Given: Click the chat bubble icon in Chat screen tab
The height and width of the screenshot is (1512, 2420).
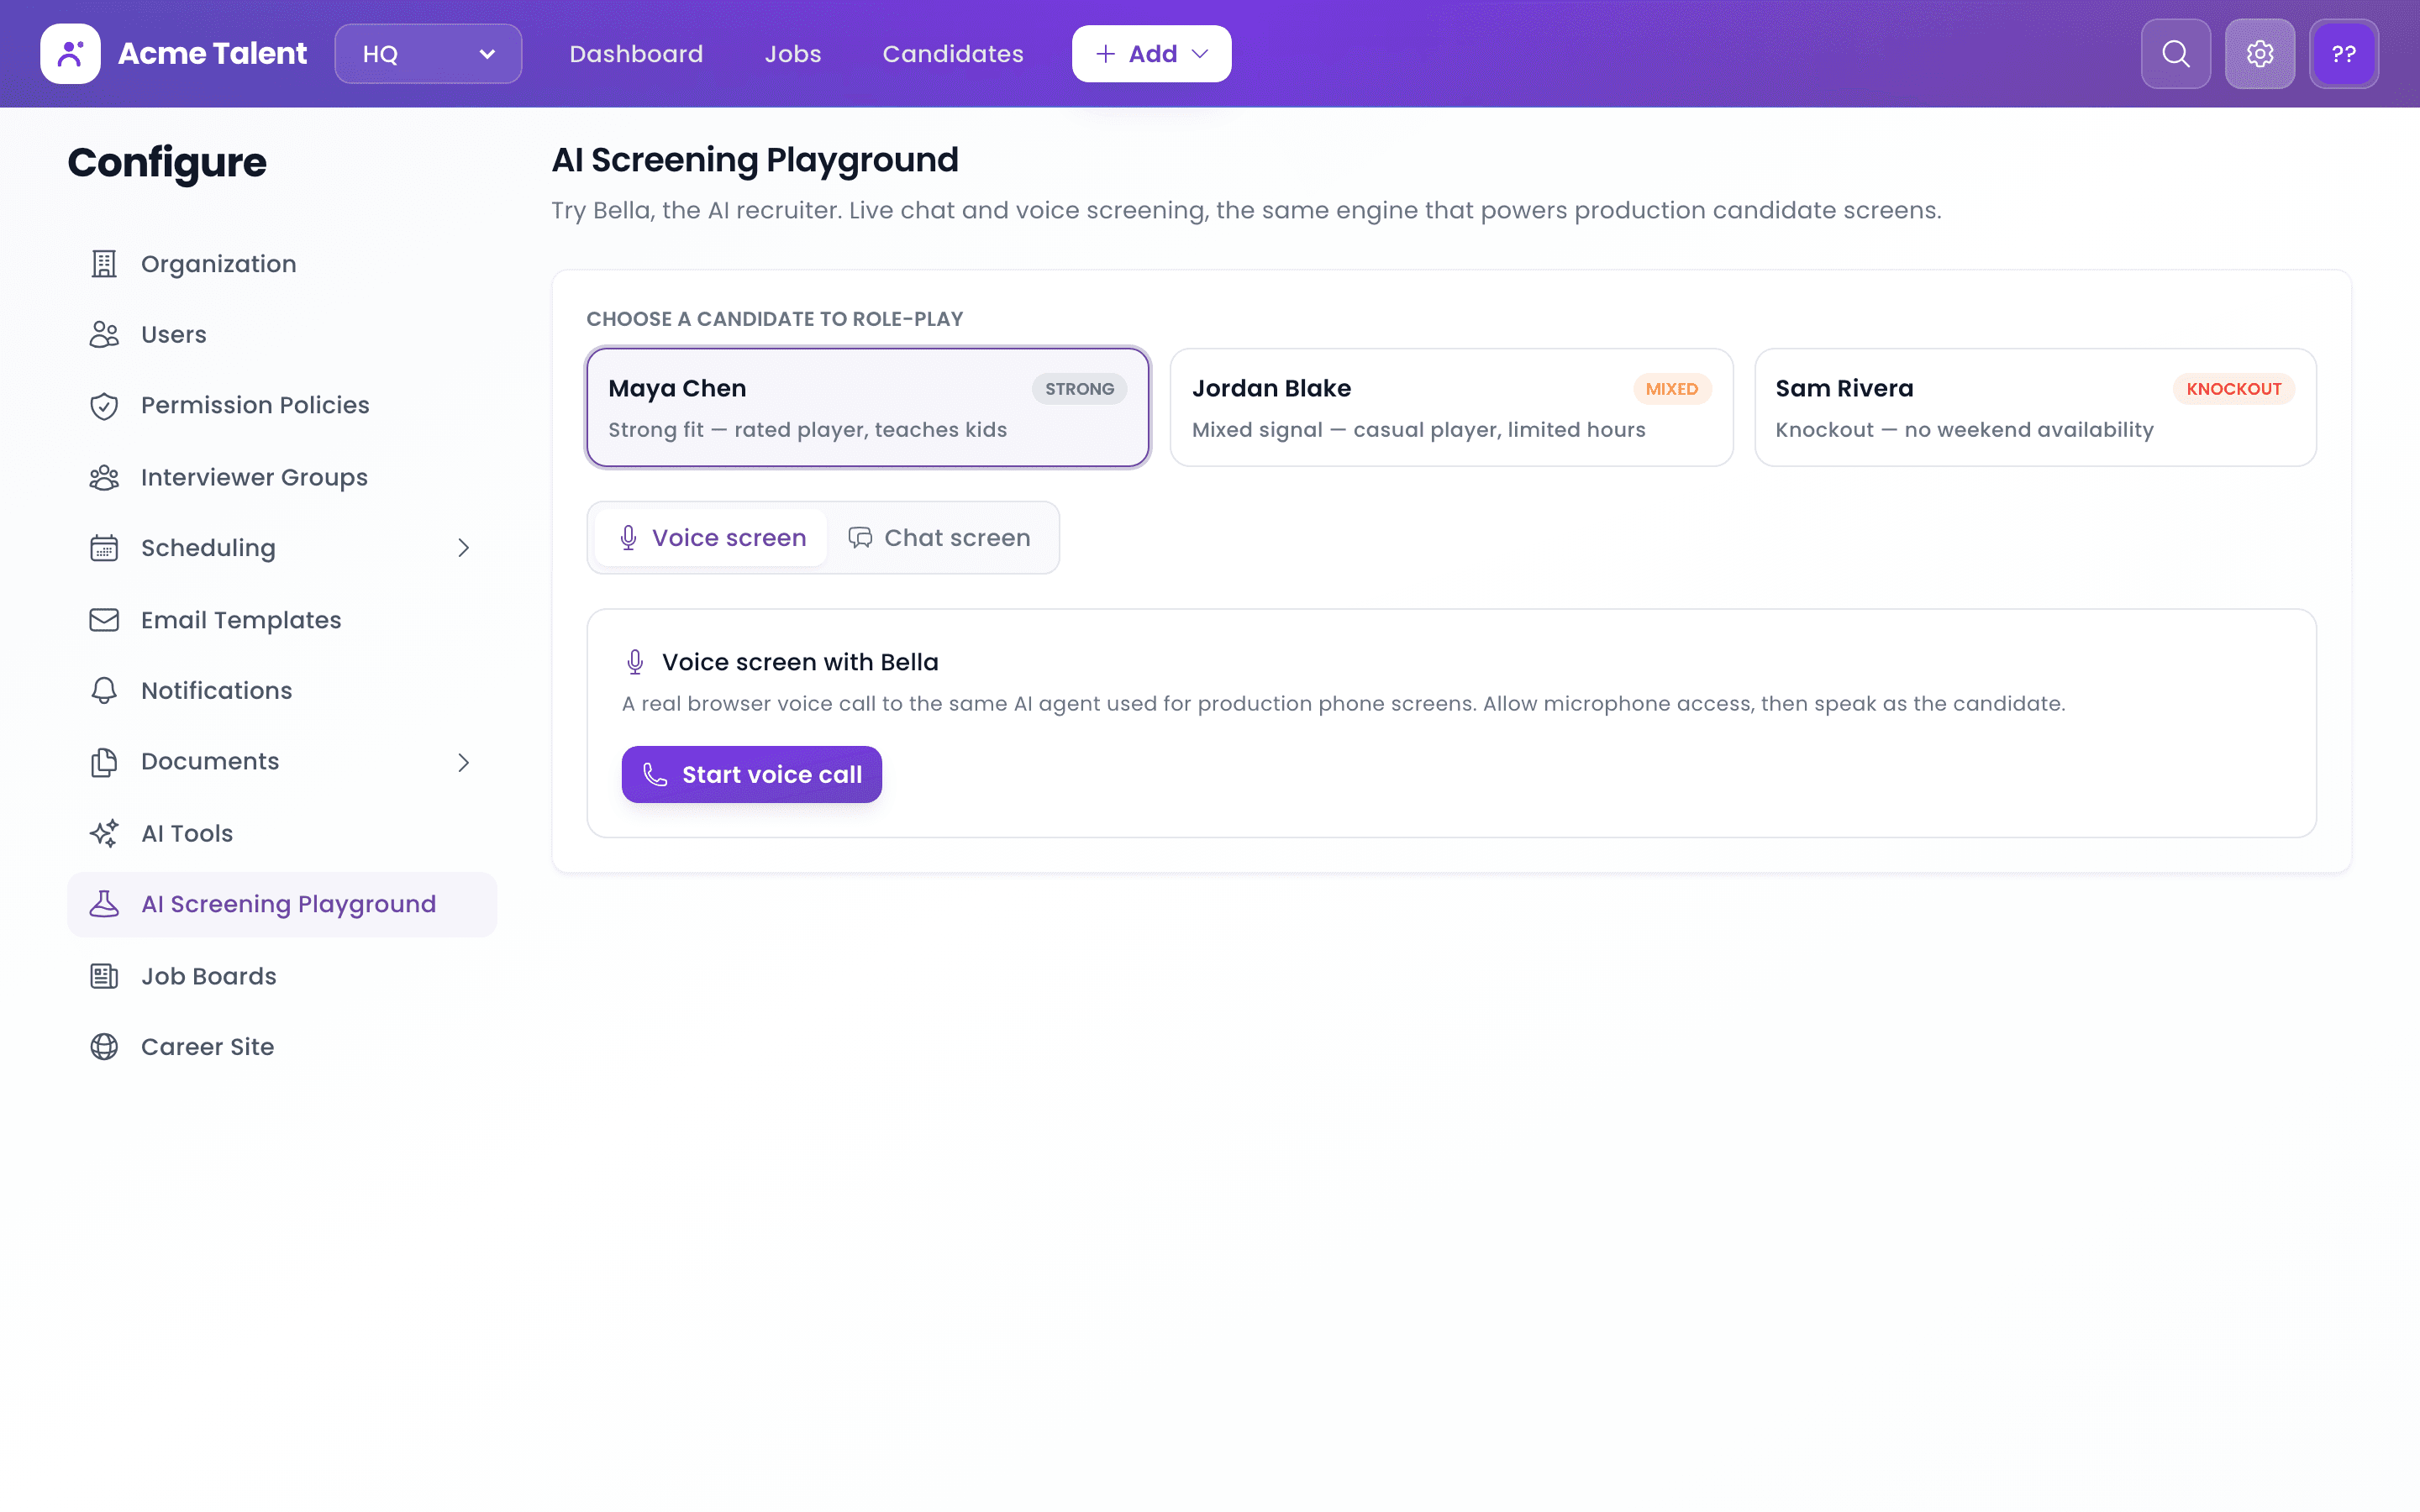Looking at the screenshot, I should pyautogui.click(x=860, y=538).
